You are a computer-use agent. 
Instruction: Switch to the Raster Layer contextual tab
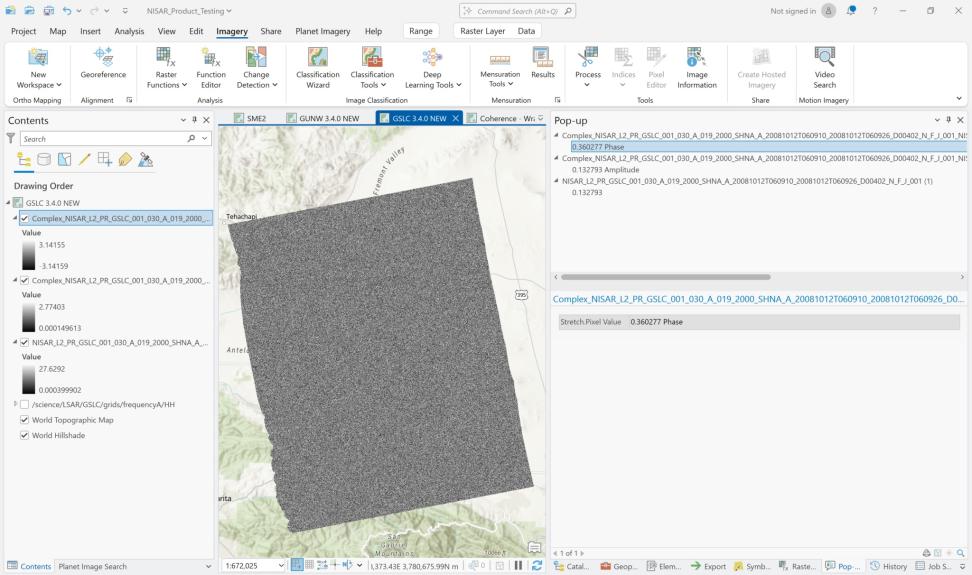click(x=482, y=31)
